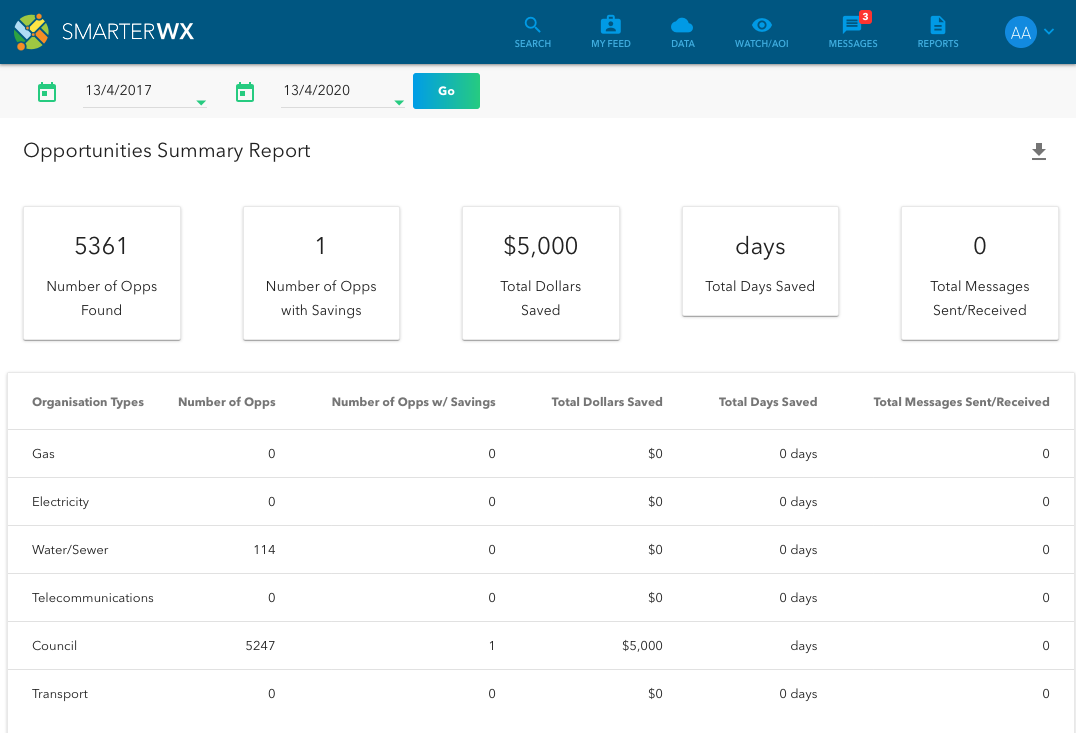
Task: Open the calendar picker for the start date
Action: tap(47, 91)
